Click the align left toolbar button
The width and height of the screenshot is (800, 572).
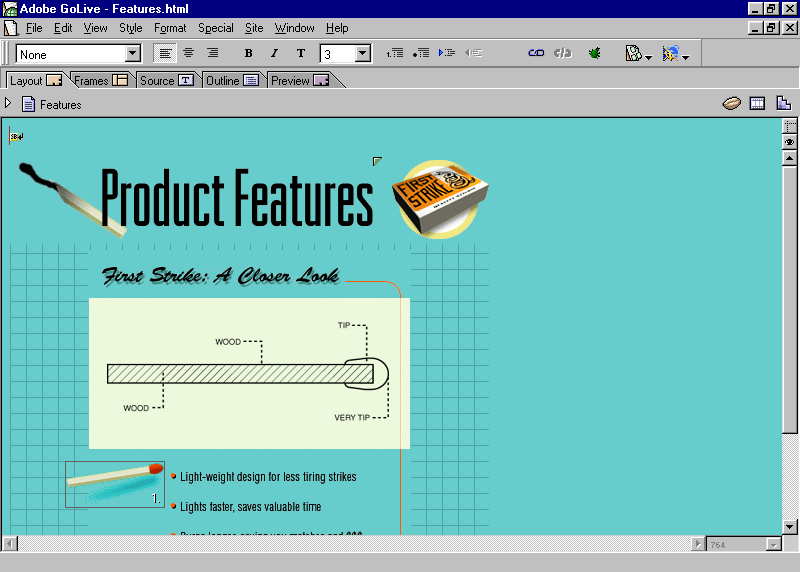pos(165,53)
